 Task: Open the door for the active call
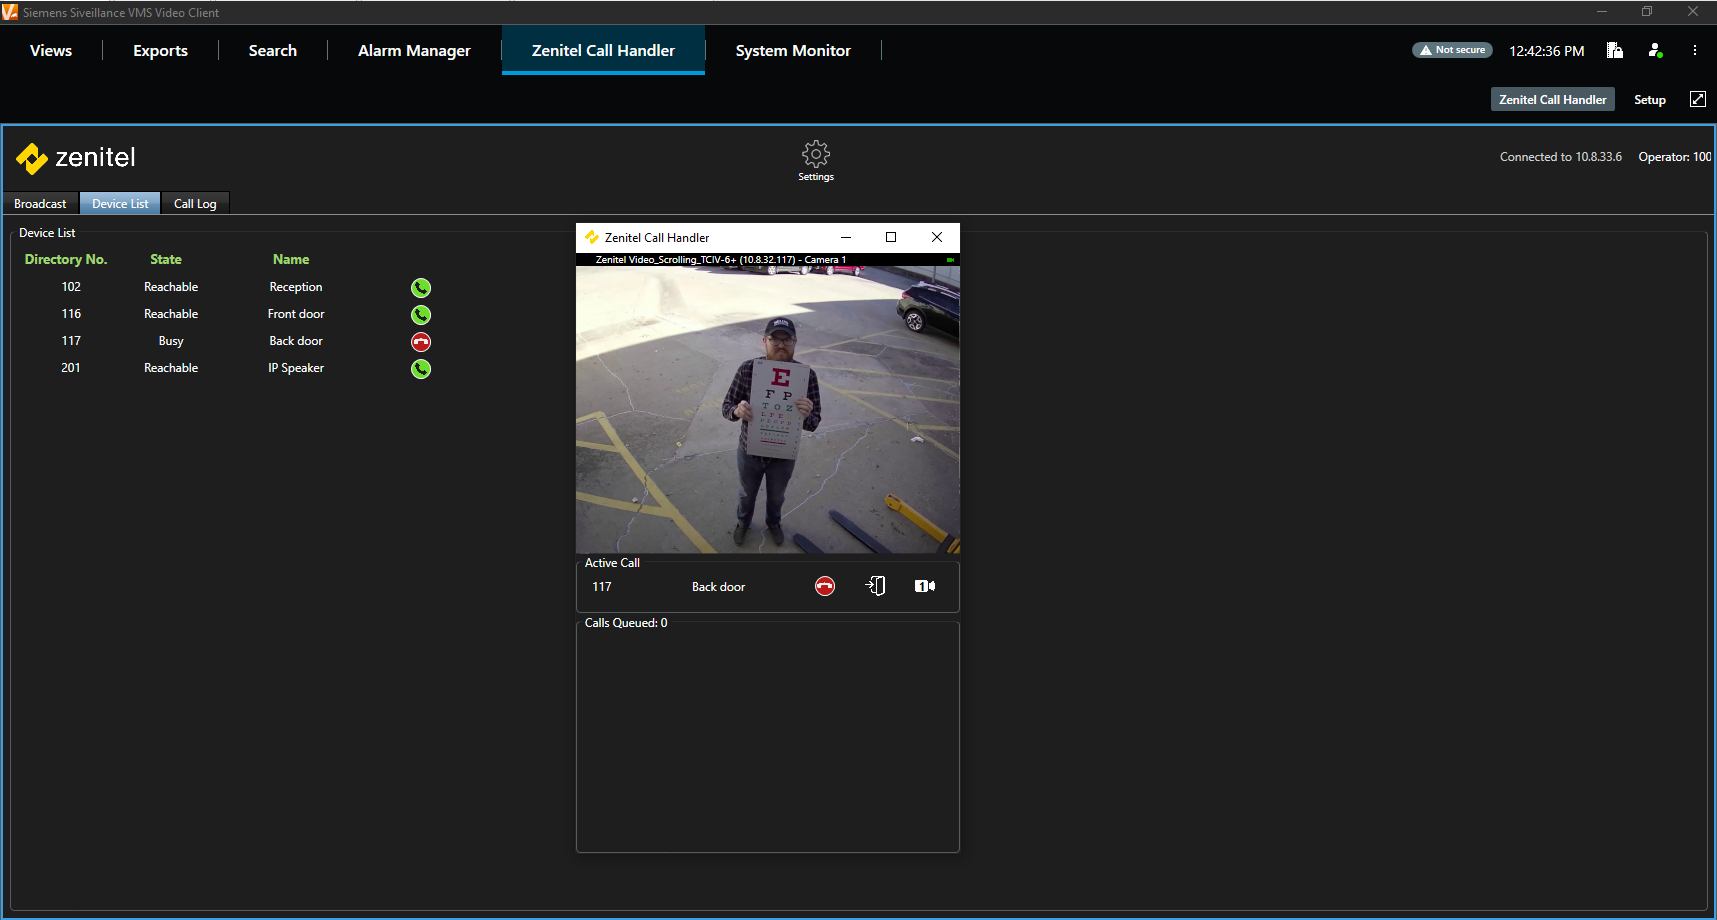[x=875, y=586]
